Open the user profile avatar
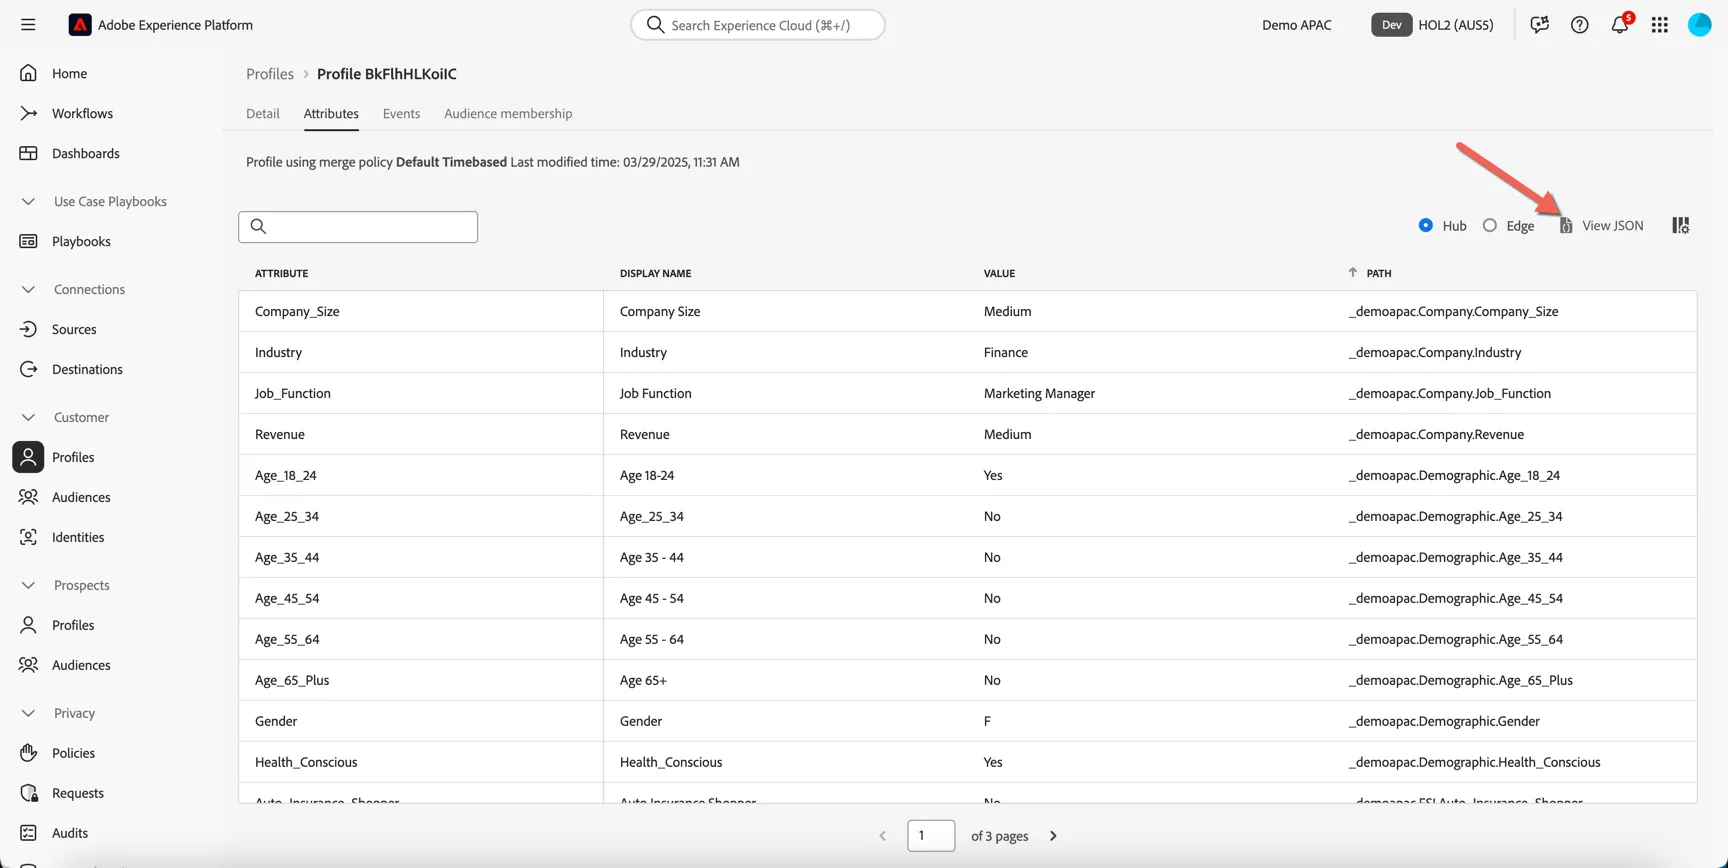1728x868 pixels. coord(1700,25)
